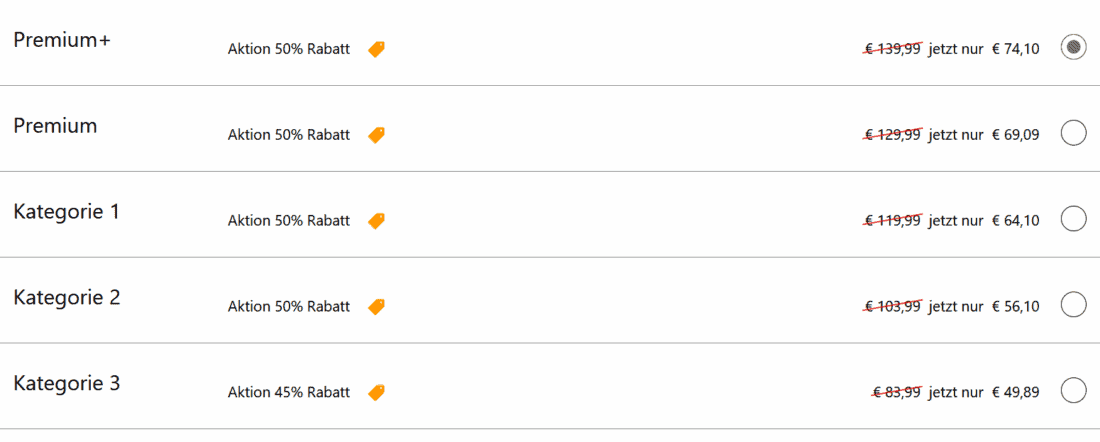Image resolution: width=1100 pixels, height=442 pixels.
Task: Click the 45% discount tag icon
Action: 376,393
